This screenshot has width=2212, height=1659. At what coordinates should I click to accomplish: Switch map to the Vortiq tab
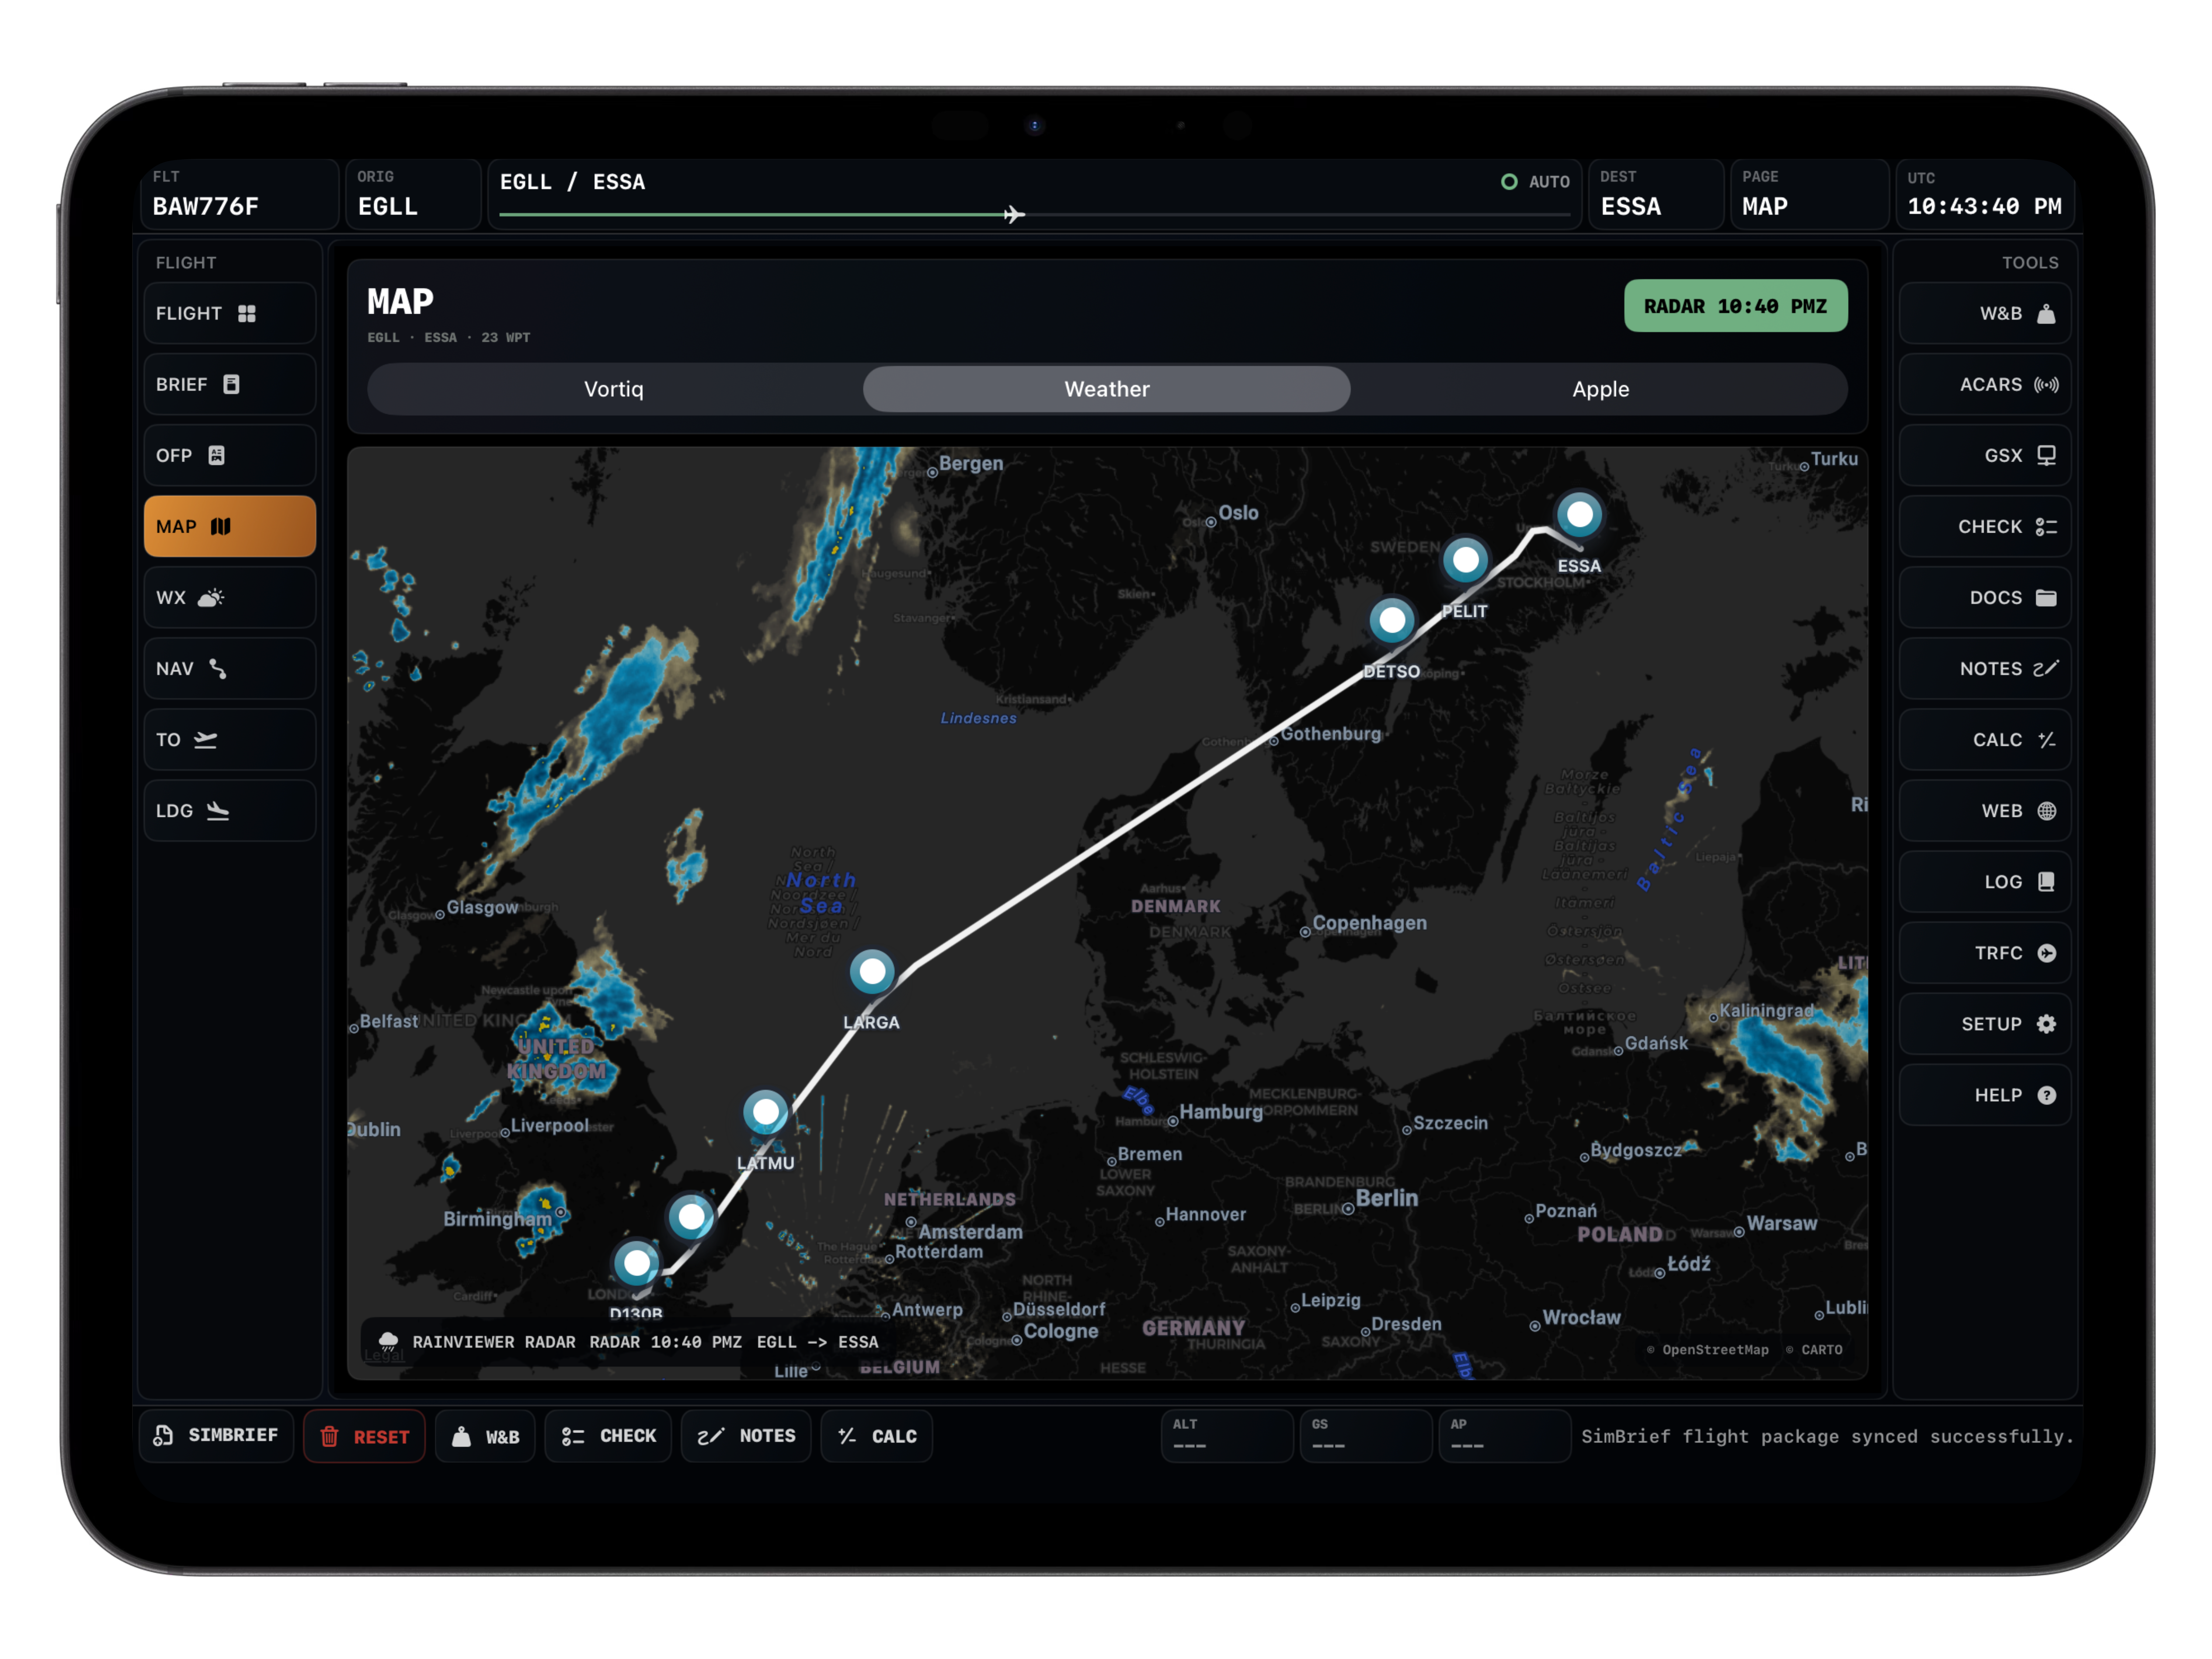(614, 389)
